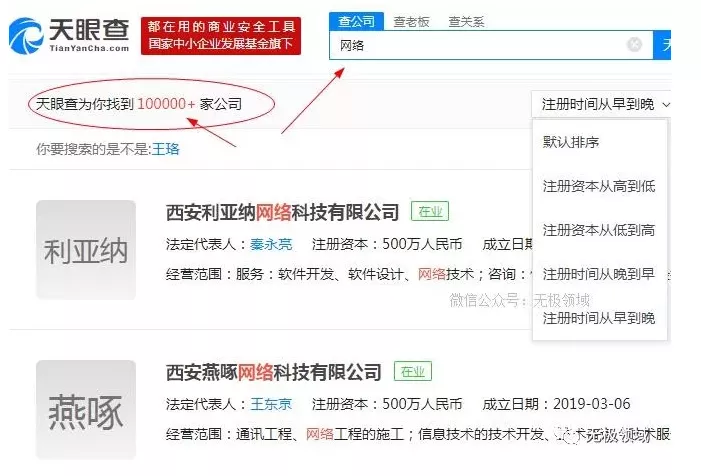Open legal representative 秦永亮
Viewport: 701px width, 476px height.
click(271, 244)
